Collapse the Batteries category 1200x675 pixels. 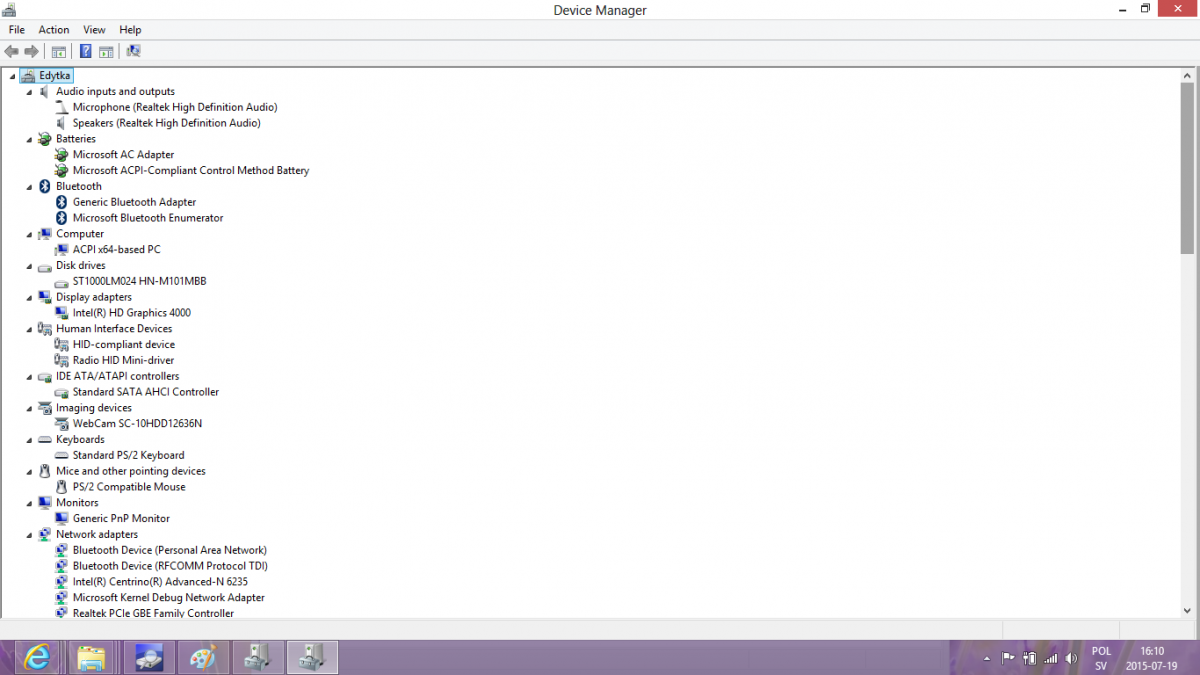tap(30, 139)
